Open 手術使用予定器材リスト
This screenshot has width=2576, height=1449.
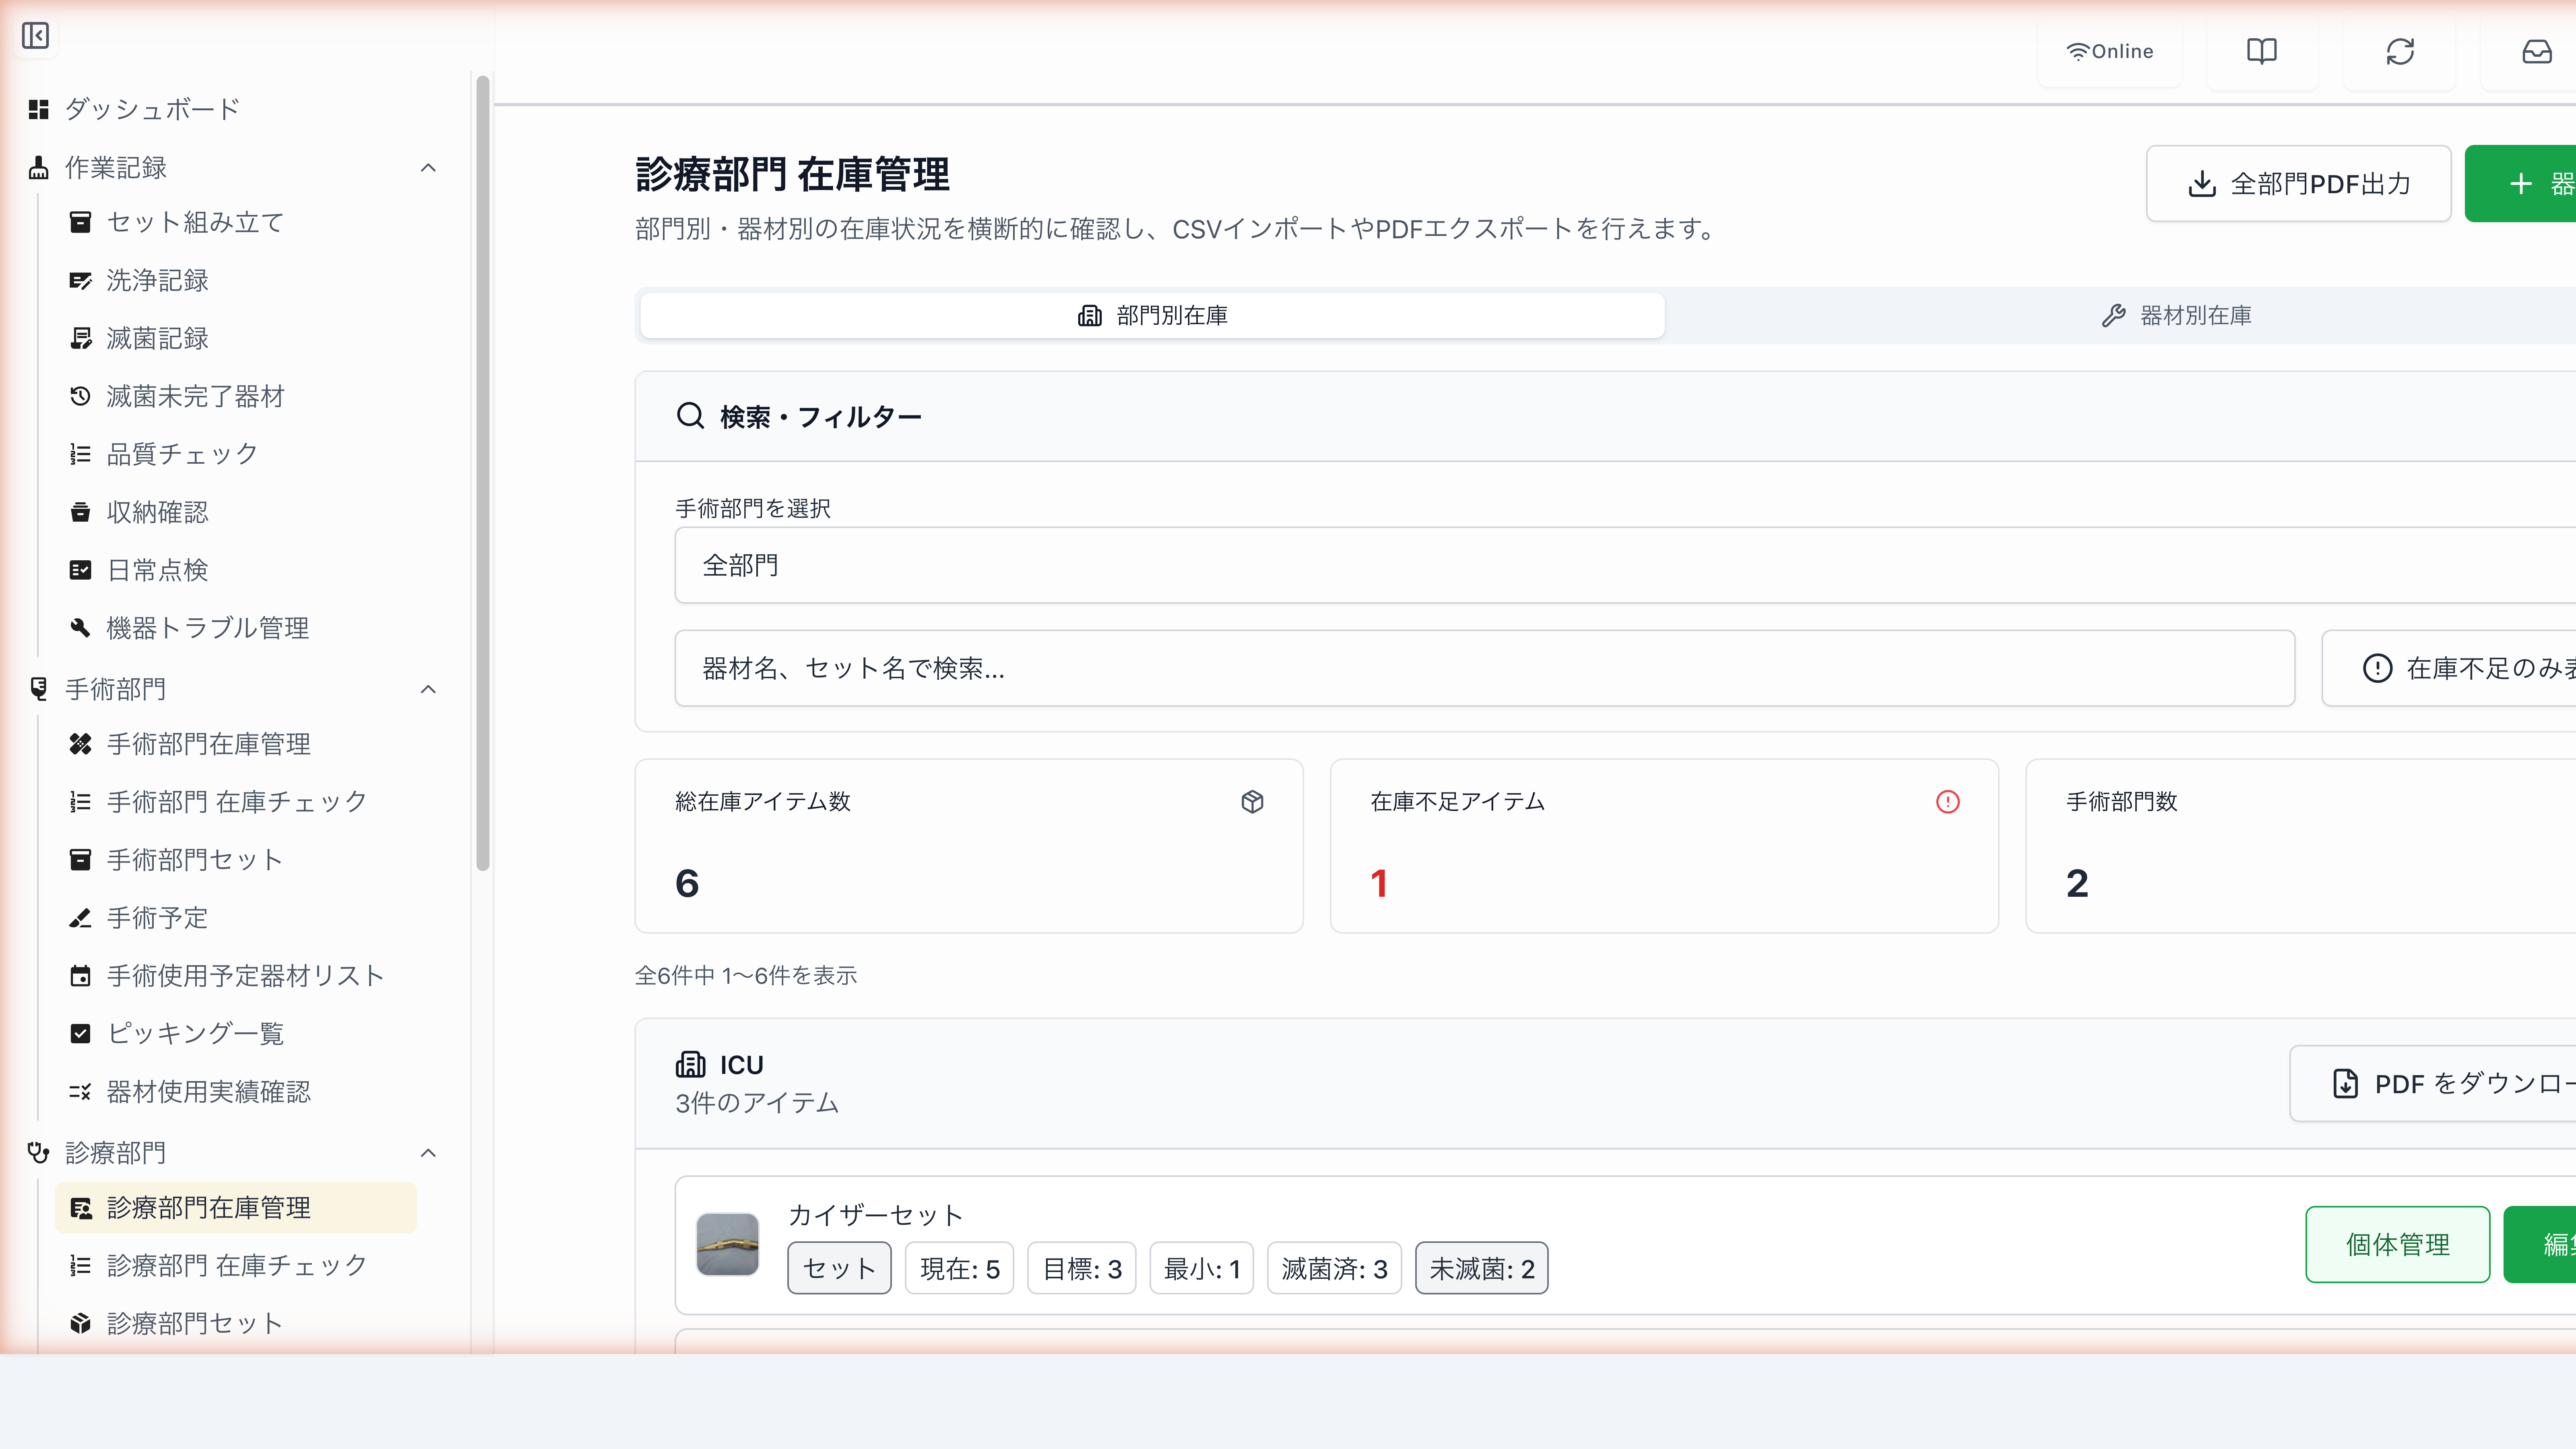[x=246, y=976]
